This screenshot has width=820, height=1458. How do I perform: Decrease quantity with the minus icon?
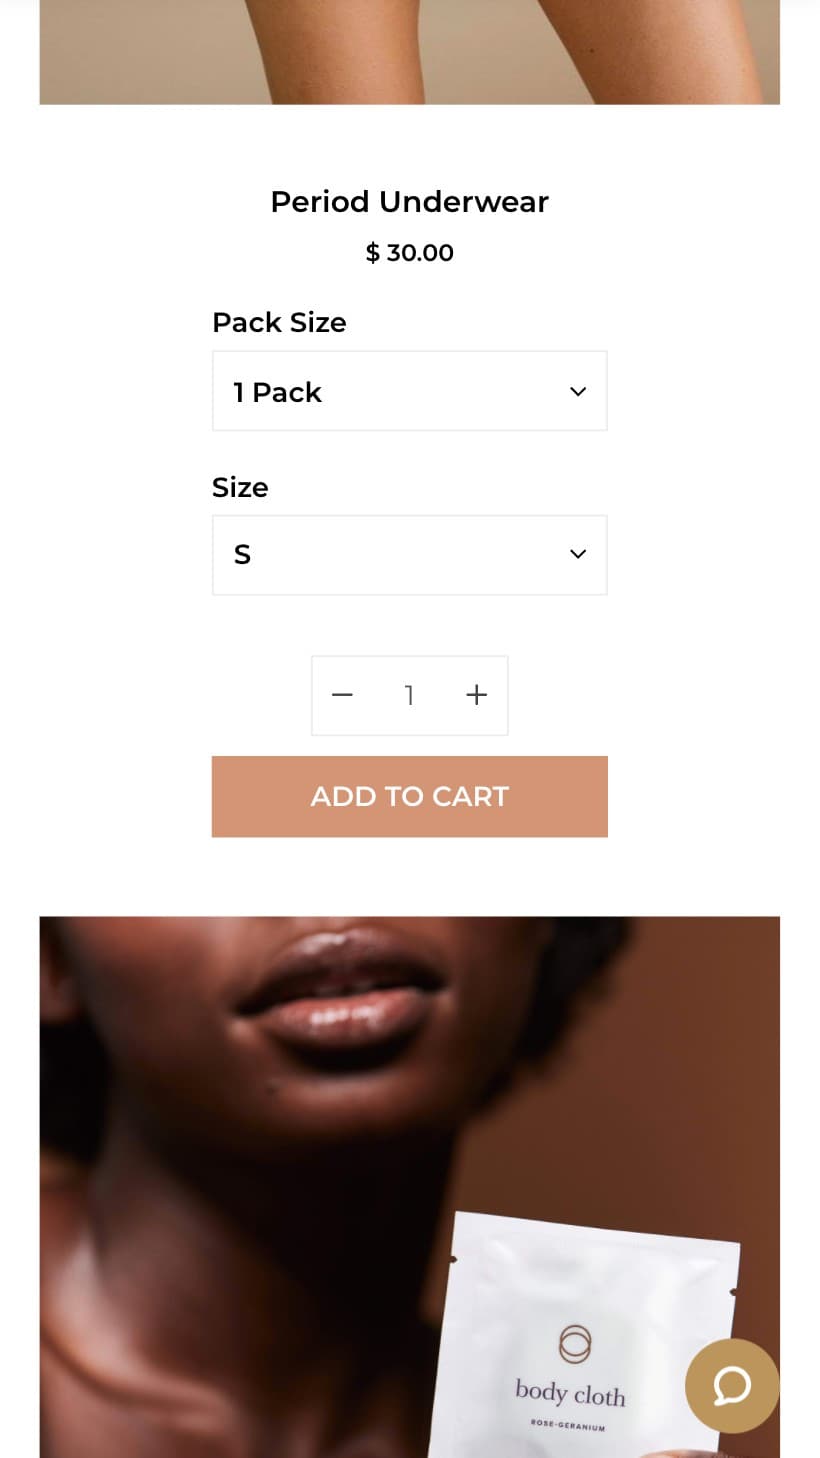pos(342,695)
